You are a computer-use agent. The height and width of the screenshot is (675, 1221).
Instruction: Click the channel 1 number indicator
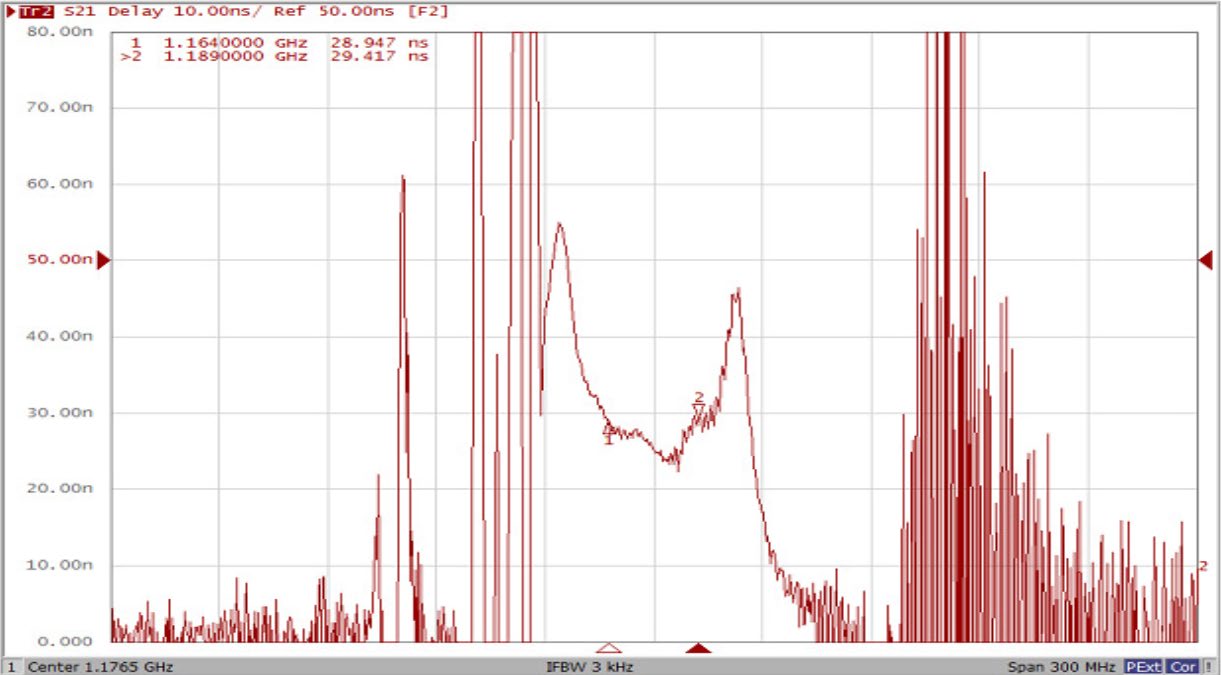coord(11,666)
